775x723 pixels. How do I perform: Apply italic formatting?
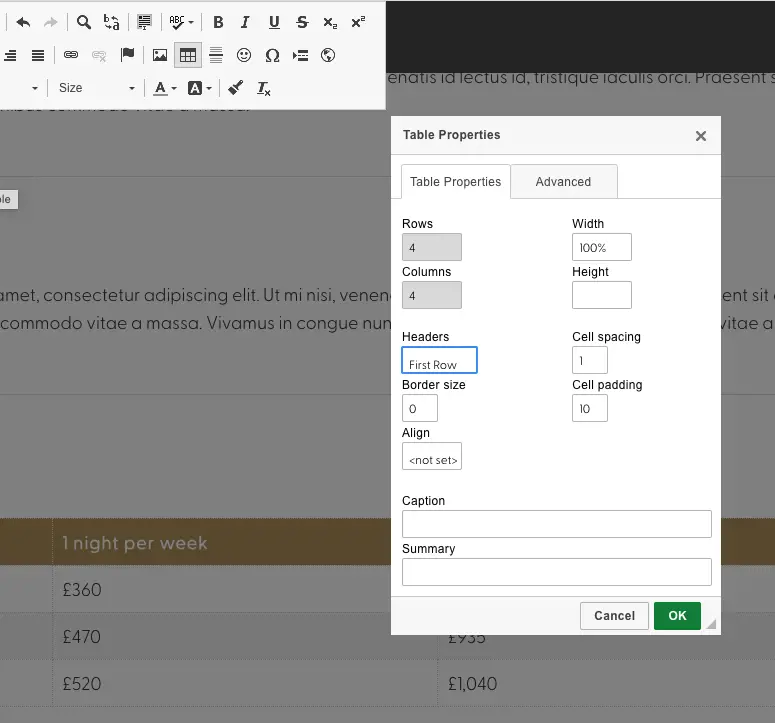point(245,22)
